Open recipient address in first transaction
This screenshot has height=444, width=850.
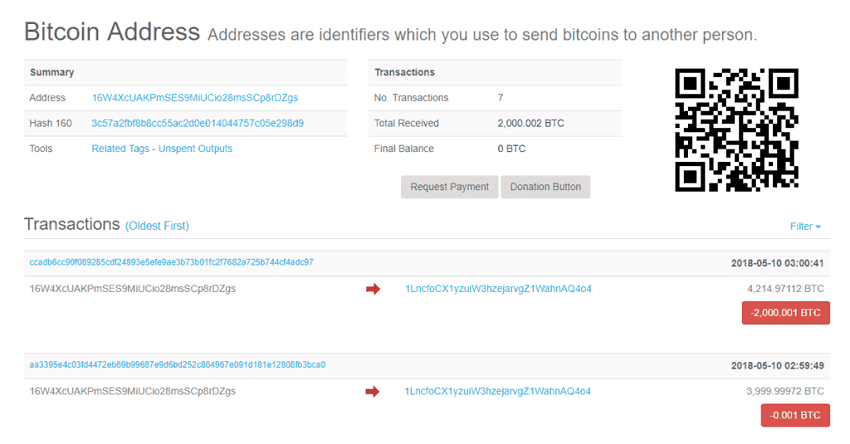(498, 289)
